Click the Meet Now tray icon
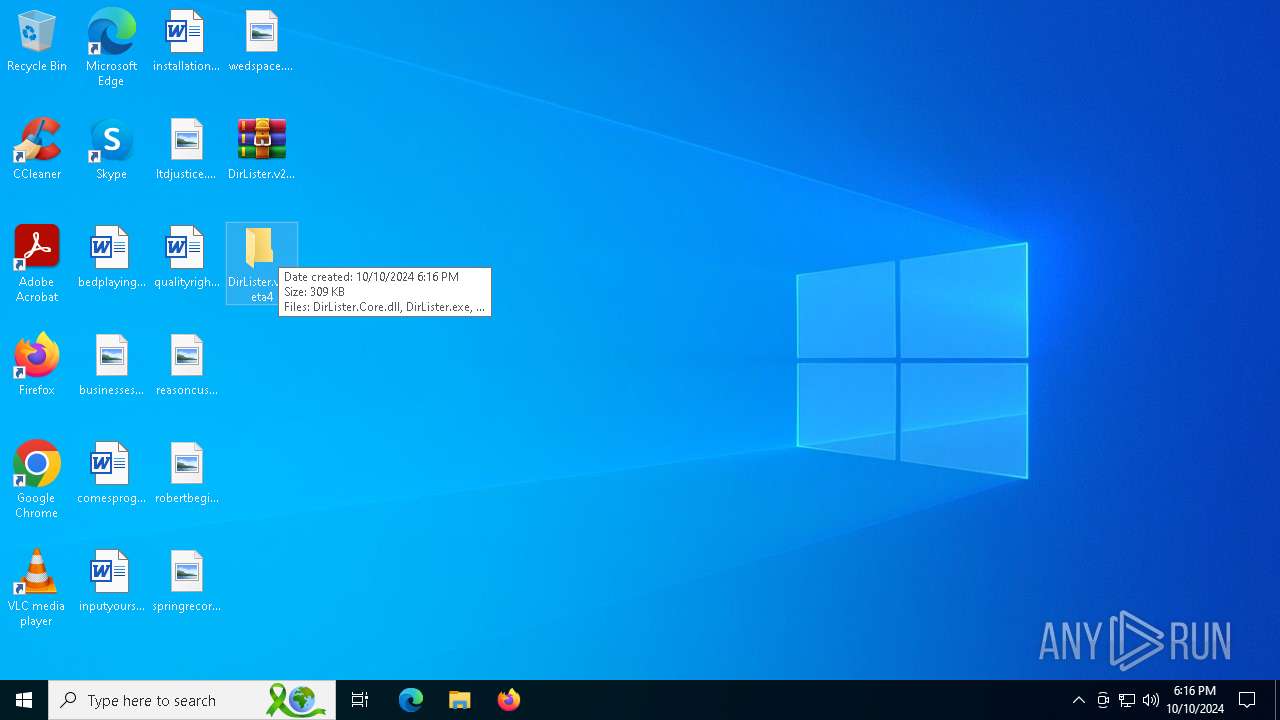The height and width of the screenshot is (720, 1280). (x=1103, y=700)
